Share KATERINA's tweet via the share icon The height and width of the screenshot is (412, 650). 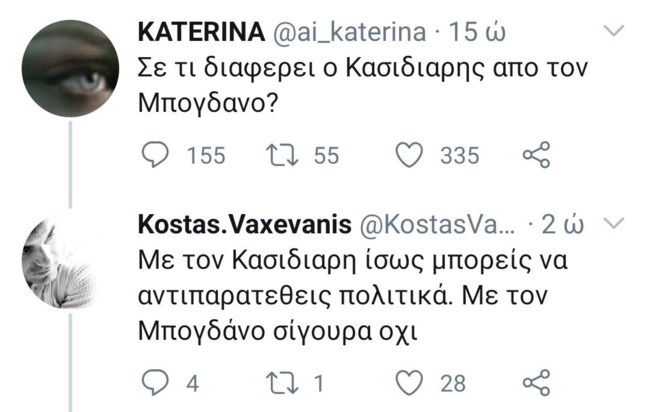tap(537, 155)
